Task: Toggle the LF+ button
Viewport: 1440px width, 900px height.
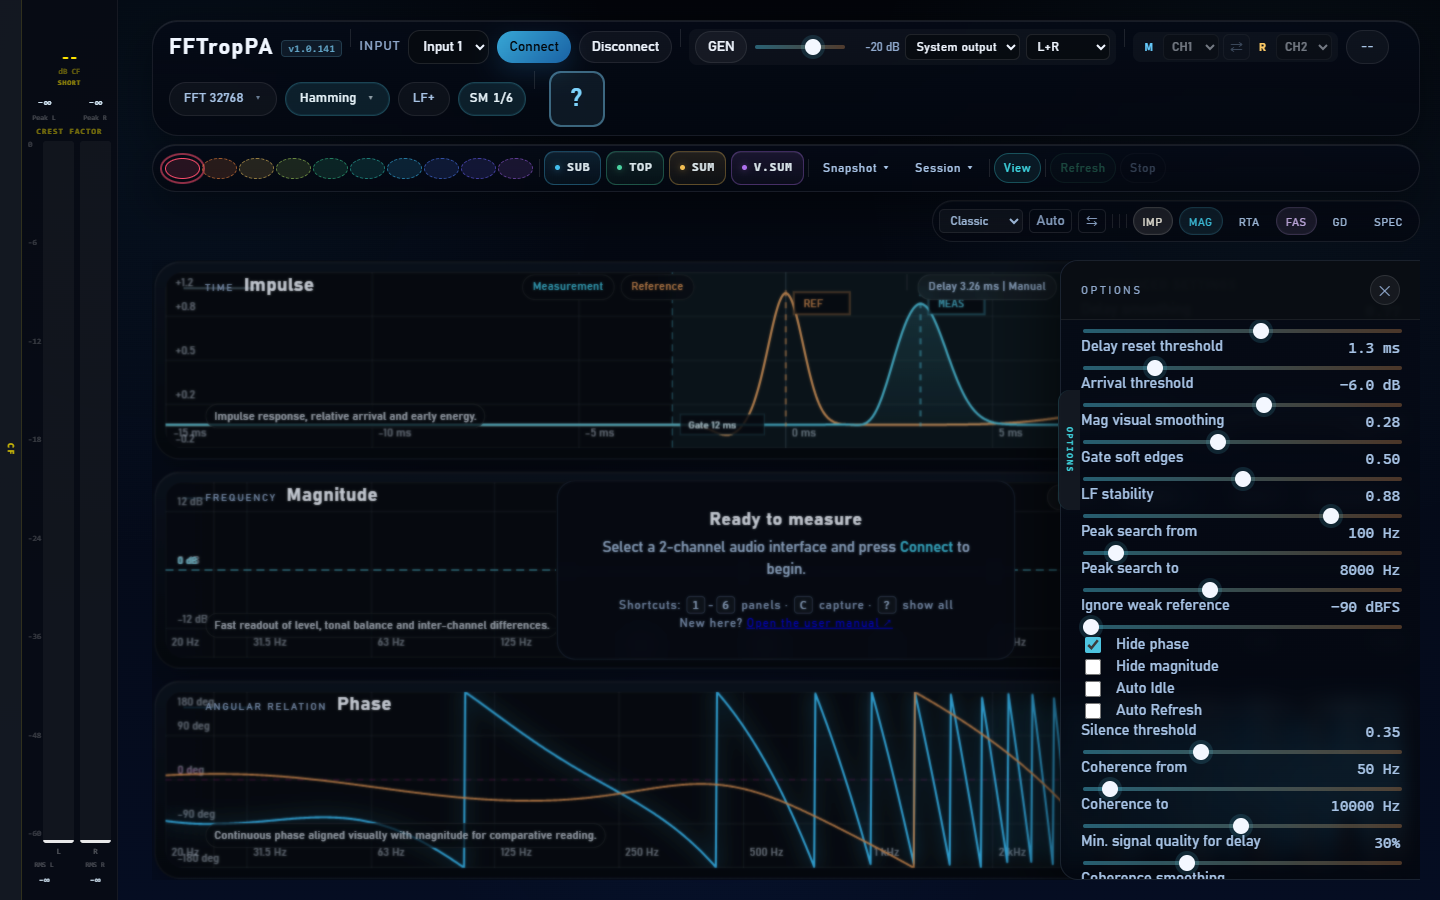Action: (424, 98)
